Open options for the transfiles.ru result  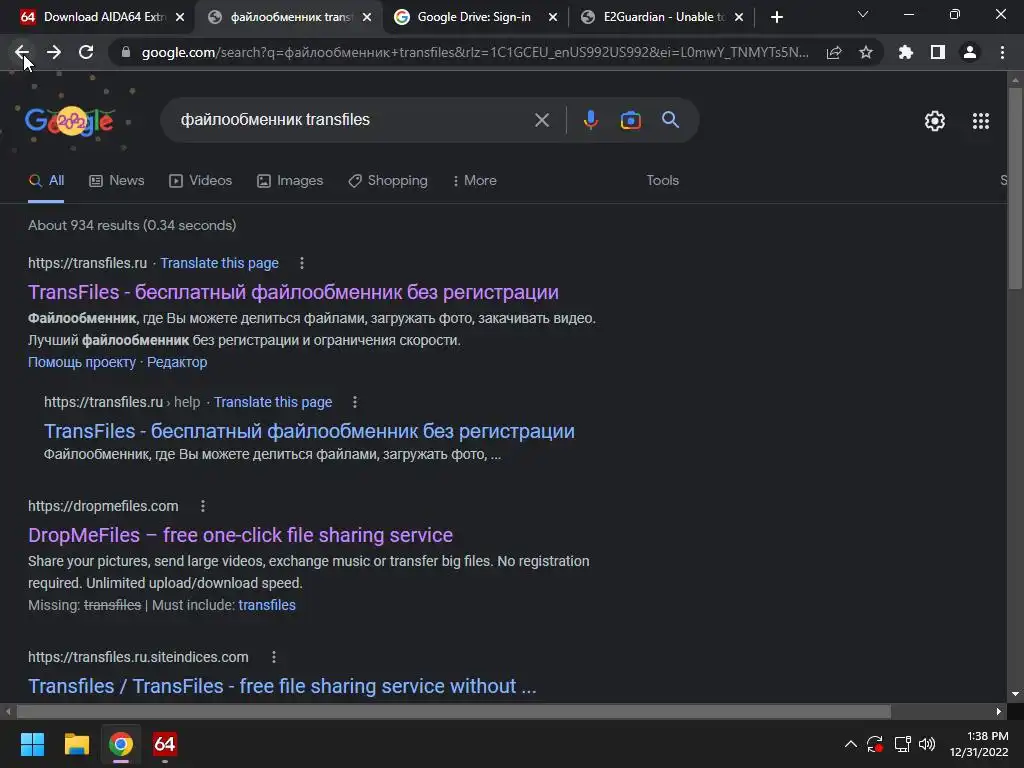301,263
